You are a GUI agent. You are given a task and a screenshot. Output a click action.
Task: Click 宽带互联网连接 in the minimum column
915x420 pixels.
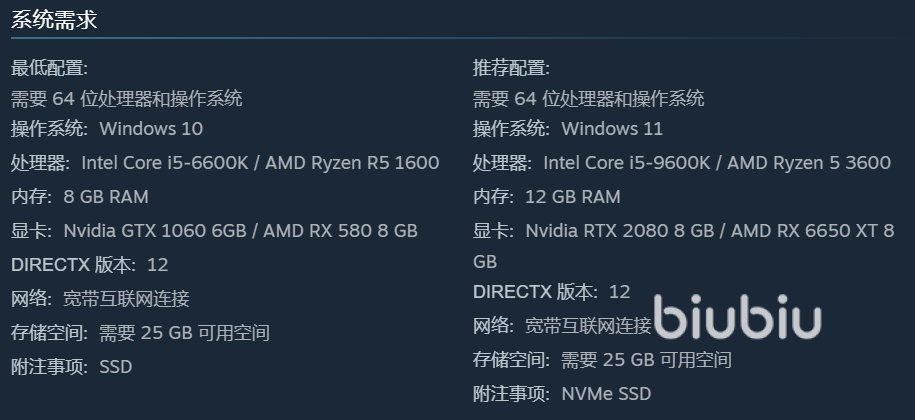(x=126, y=299)
